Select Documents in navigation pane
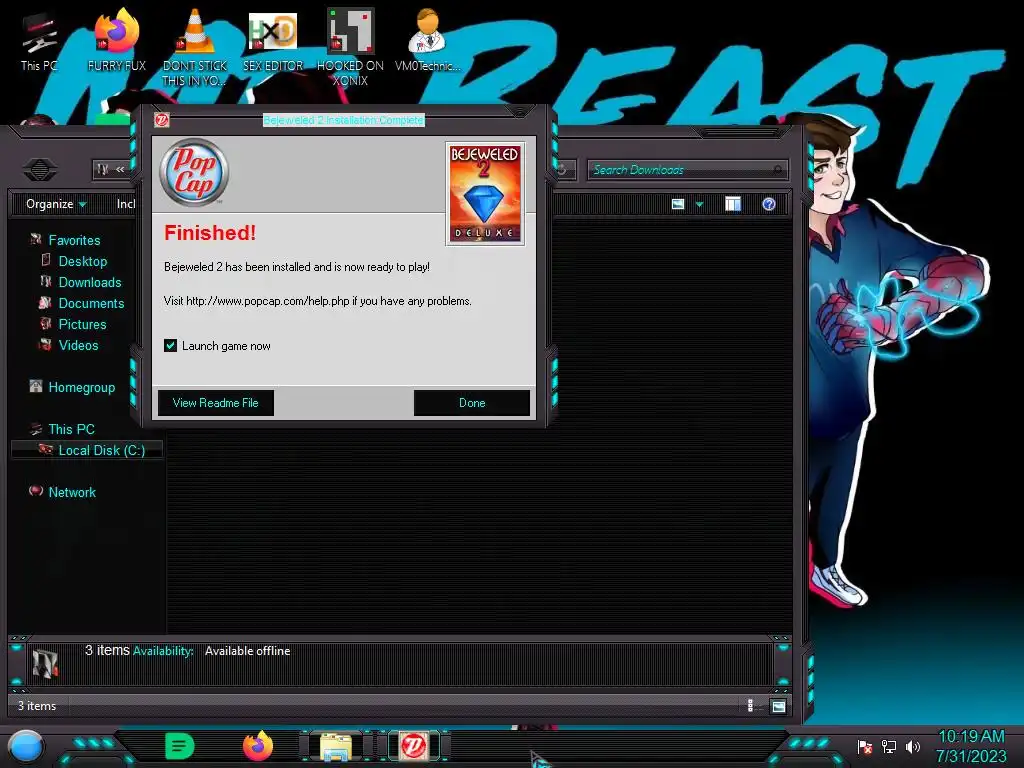 (x=91, y=303)
